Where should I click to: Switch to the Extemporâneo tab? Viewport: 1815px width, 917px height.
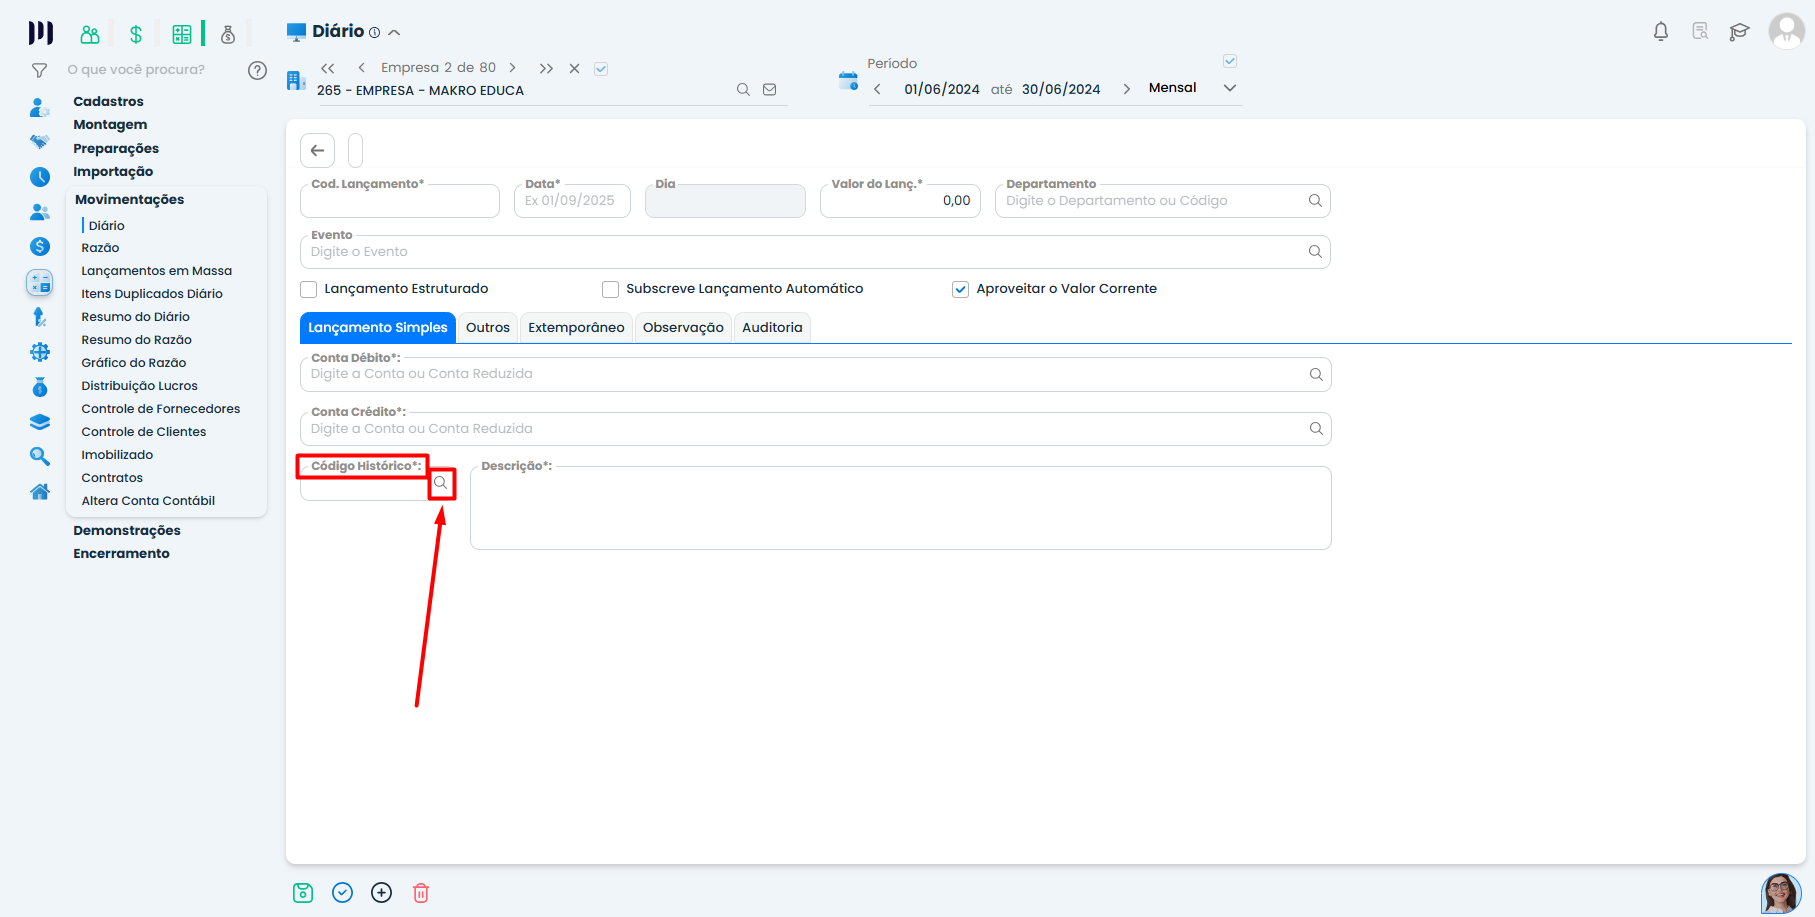576,328
